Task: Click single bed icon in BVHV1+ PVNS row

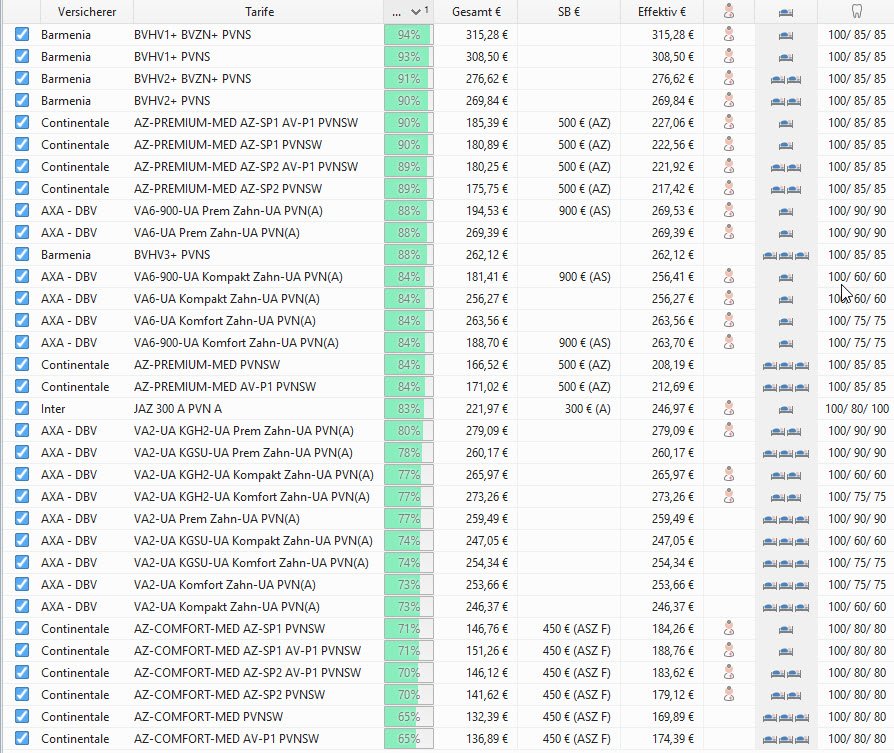Action: click(x=786, y=58)
